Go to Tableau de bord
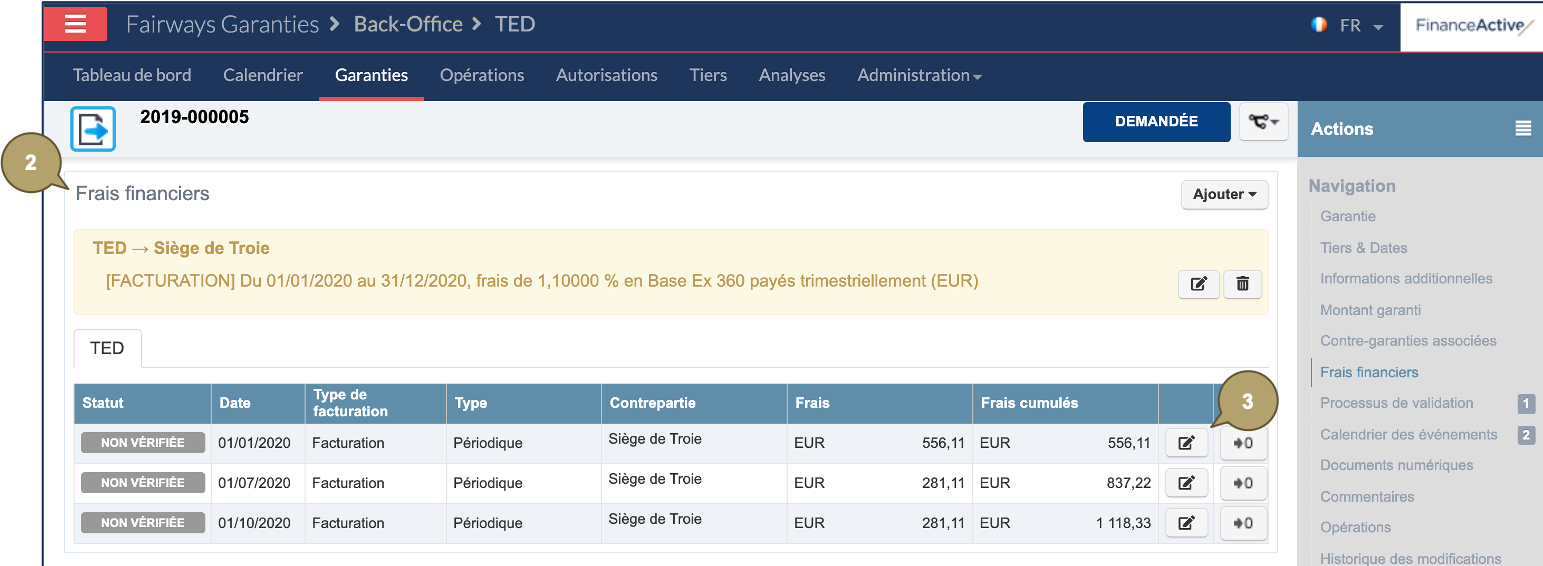1543x566 pixels. tap(132, 75)
